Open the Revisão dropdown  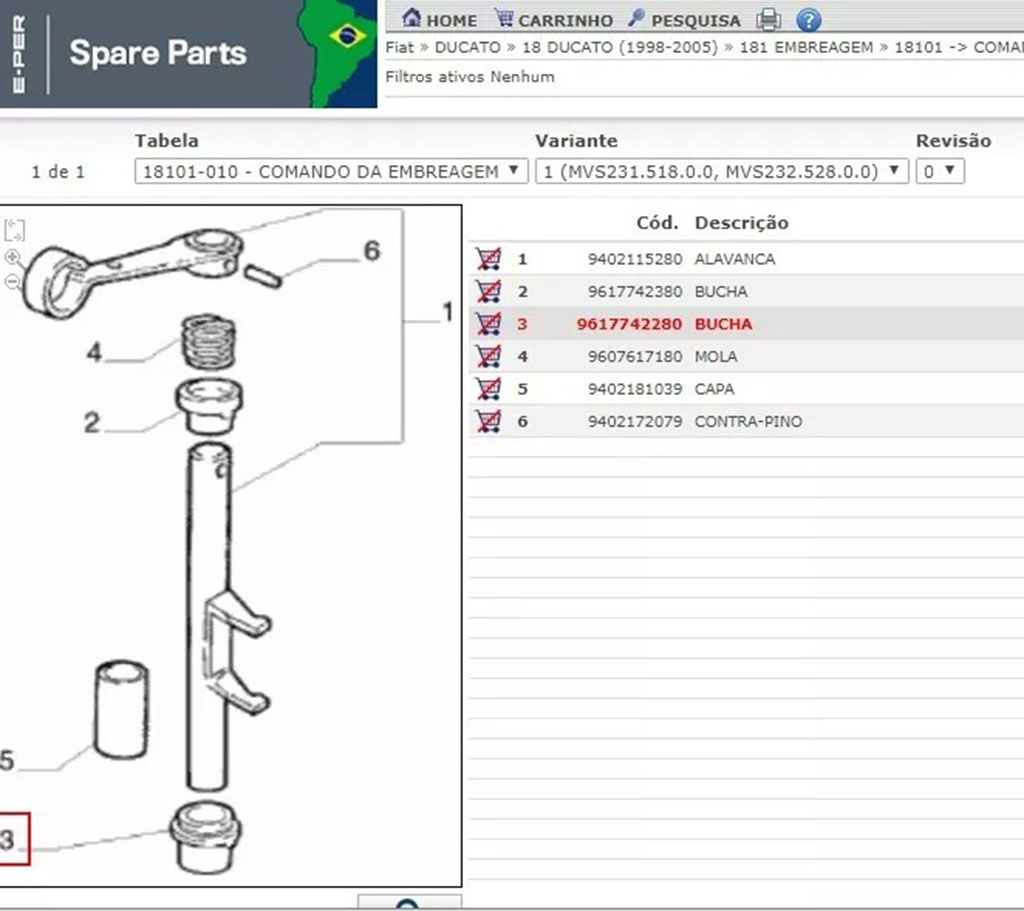pos(940,171)
